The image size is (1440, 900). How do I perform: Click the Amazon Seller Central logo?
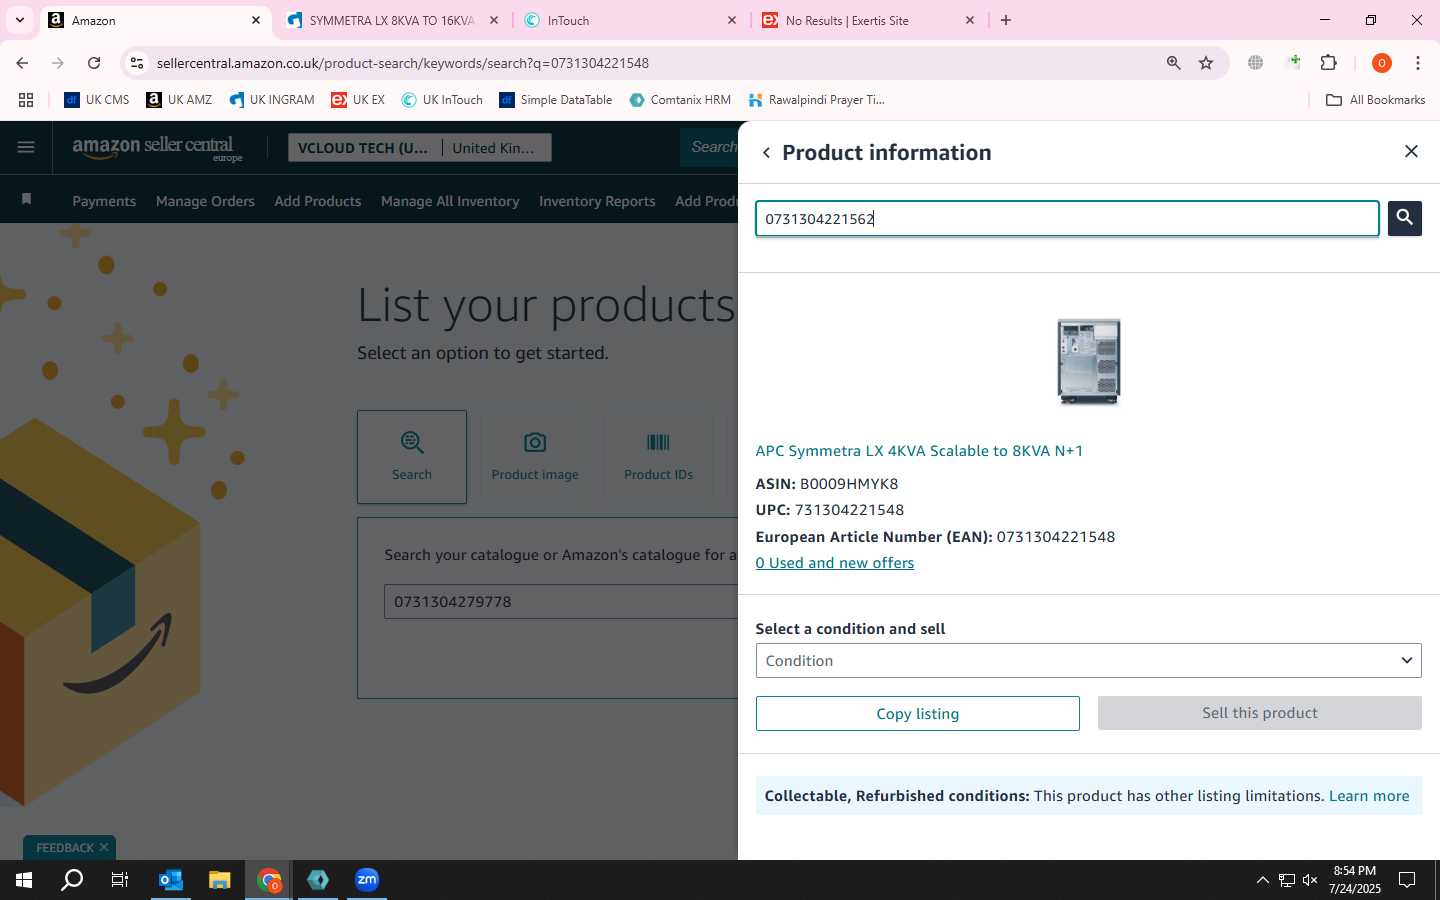point(157,148)
